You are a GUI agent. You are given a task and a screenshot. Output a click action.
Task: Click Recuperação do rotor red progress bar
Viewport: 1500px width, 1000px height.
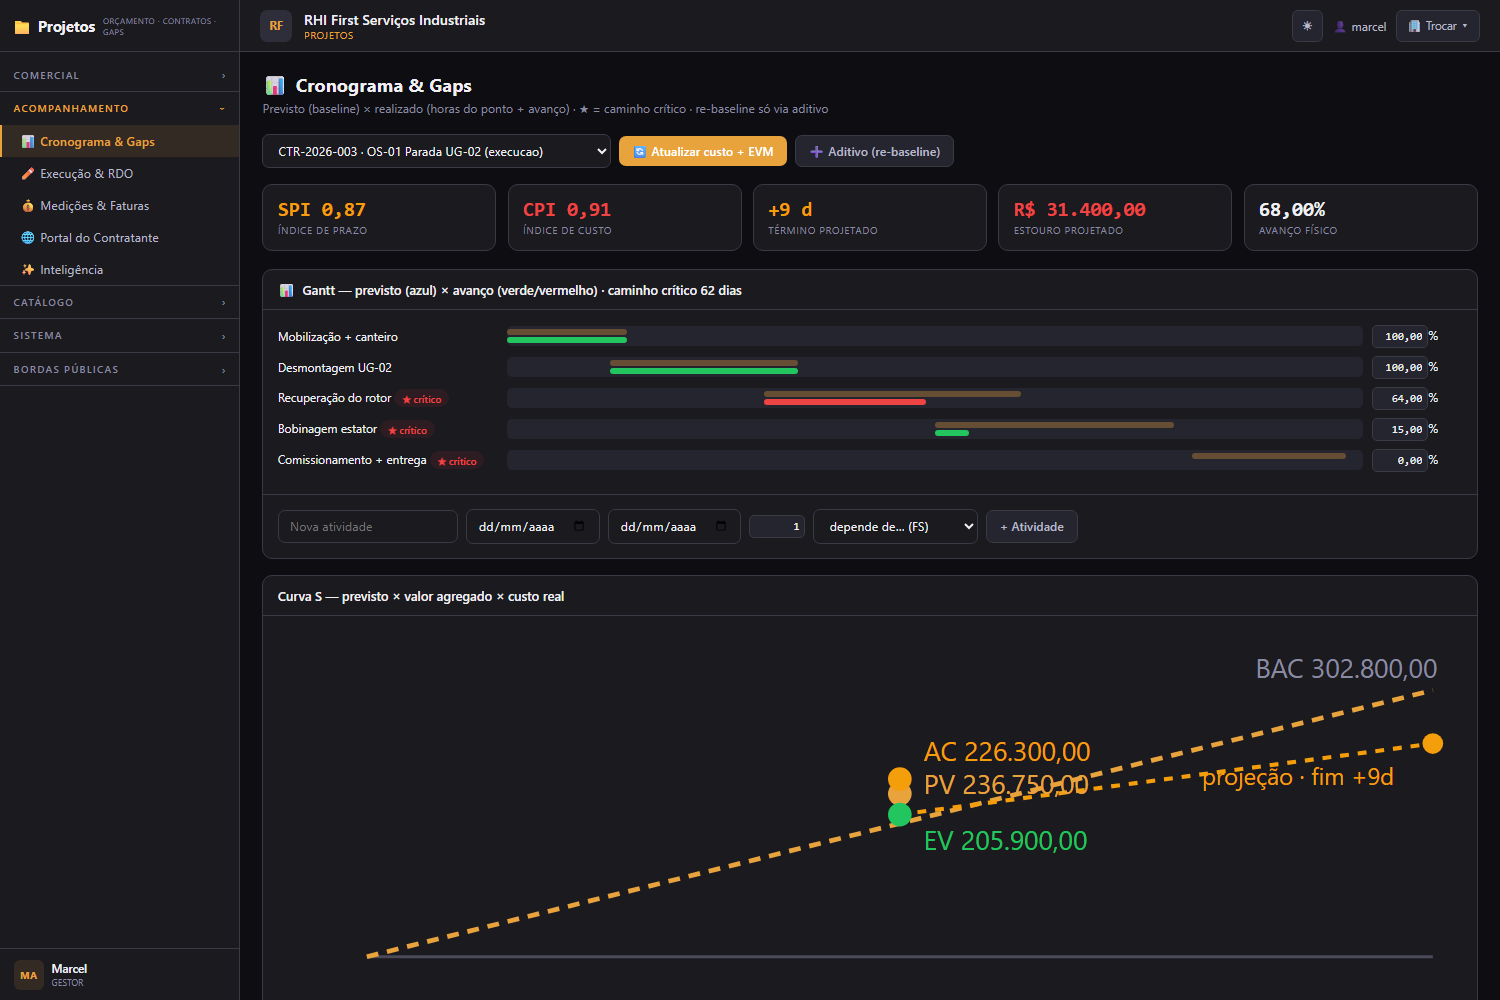click(x=844, y=402)
